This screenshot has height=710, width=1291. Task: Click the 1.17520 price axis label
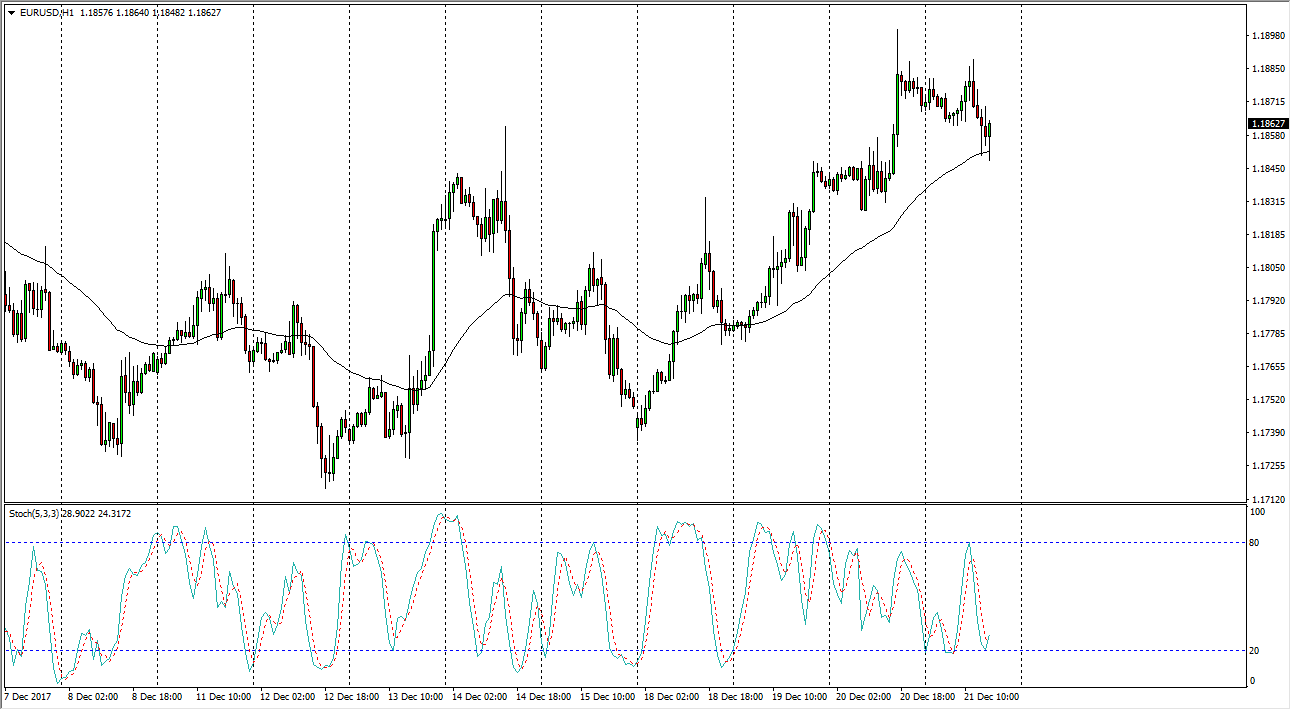click(1268, 400)
